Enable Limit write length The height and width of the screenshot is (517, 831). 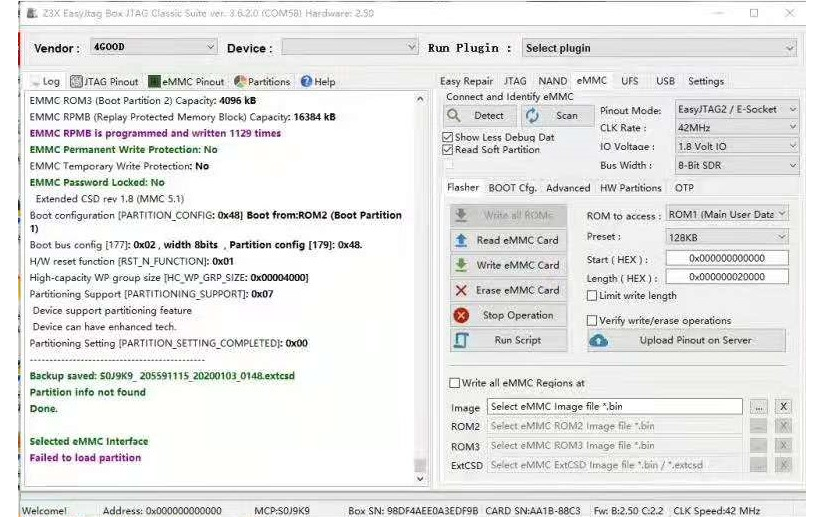[592, 296]
